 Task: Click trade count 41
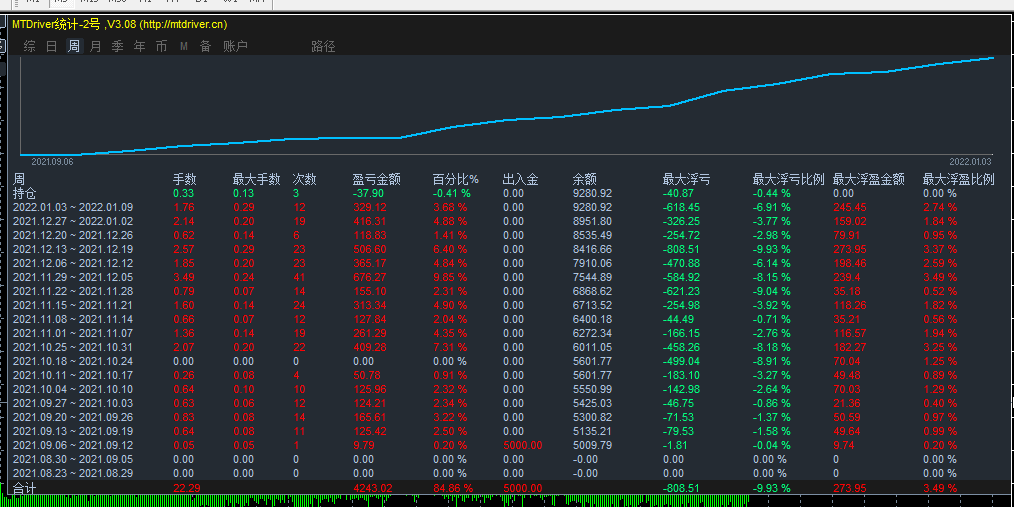click(x=299, y=277)
